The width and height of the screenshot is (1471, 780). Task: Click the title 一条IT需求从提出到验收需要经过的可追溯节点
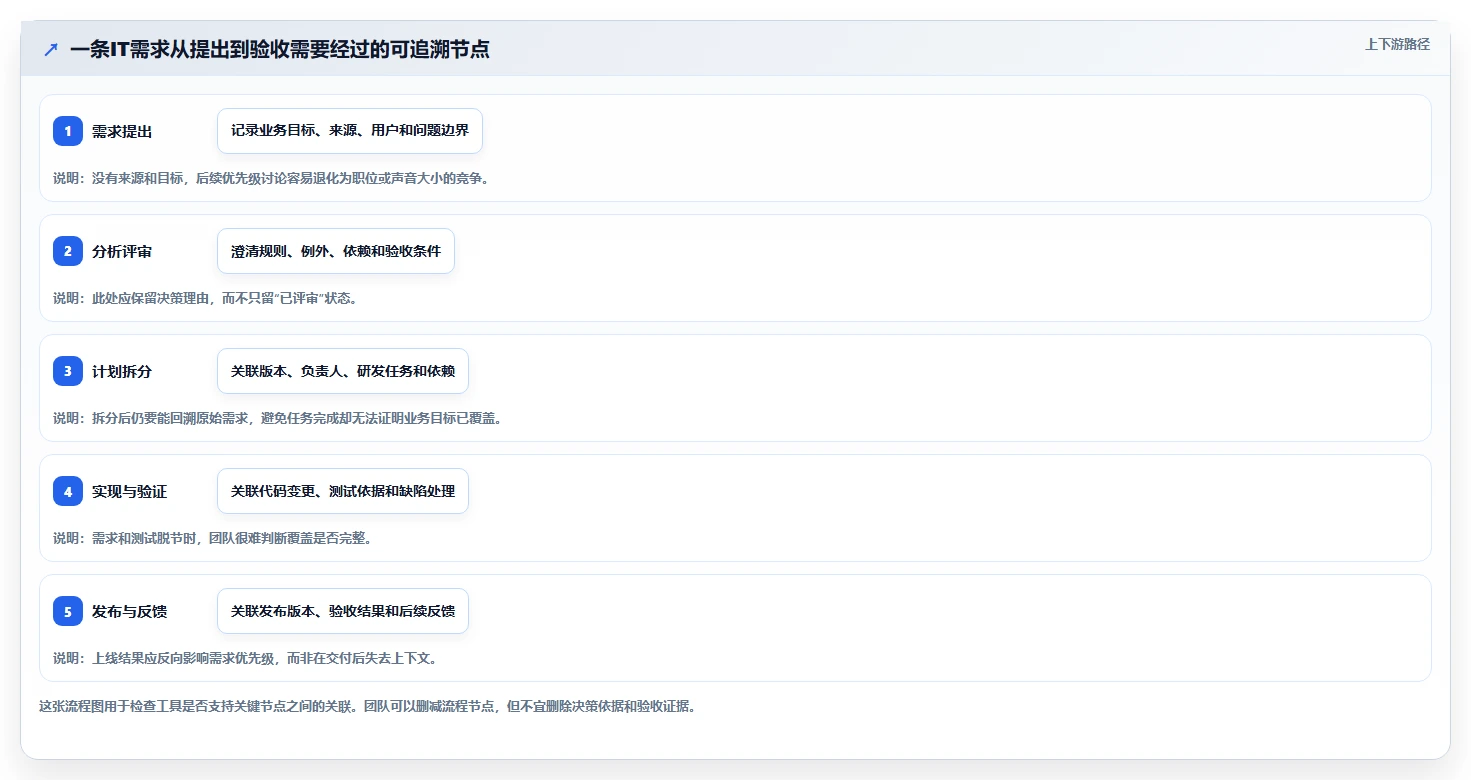point(279,49)
